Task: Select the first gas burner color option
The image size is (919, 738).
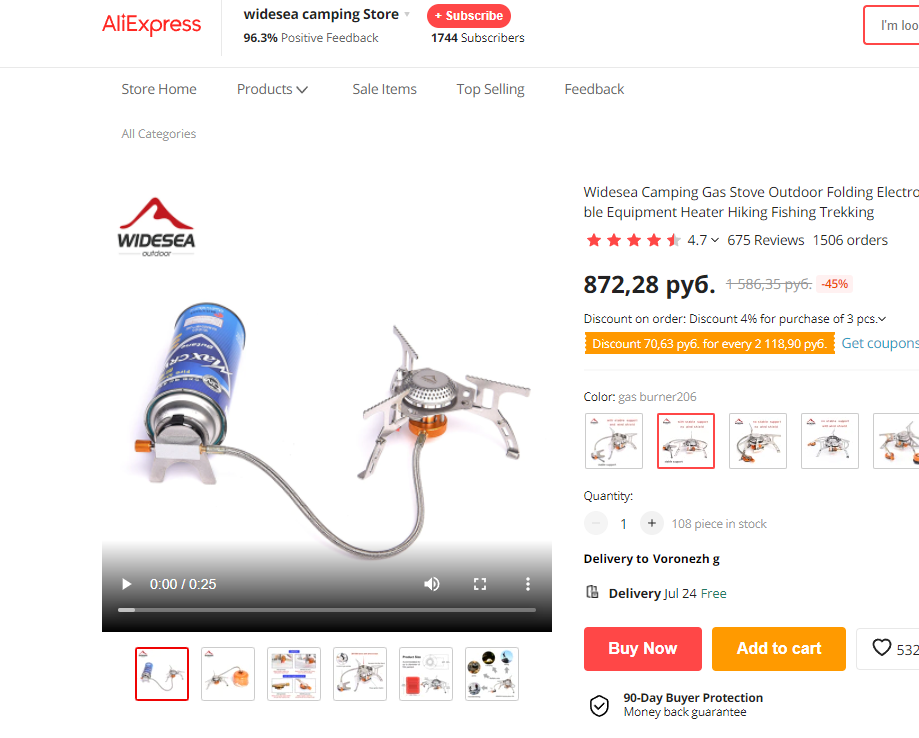Action: tap(614, 441)
